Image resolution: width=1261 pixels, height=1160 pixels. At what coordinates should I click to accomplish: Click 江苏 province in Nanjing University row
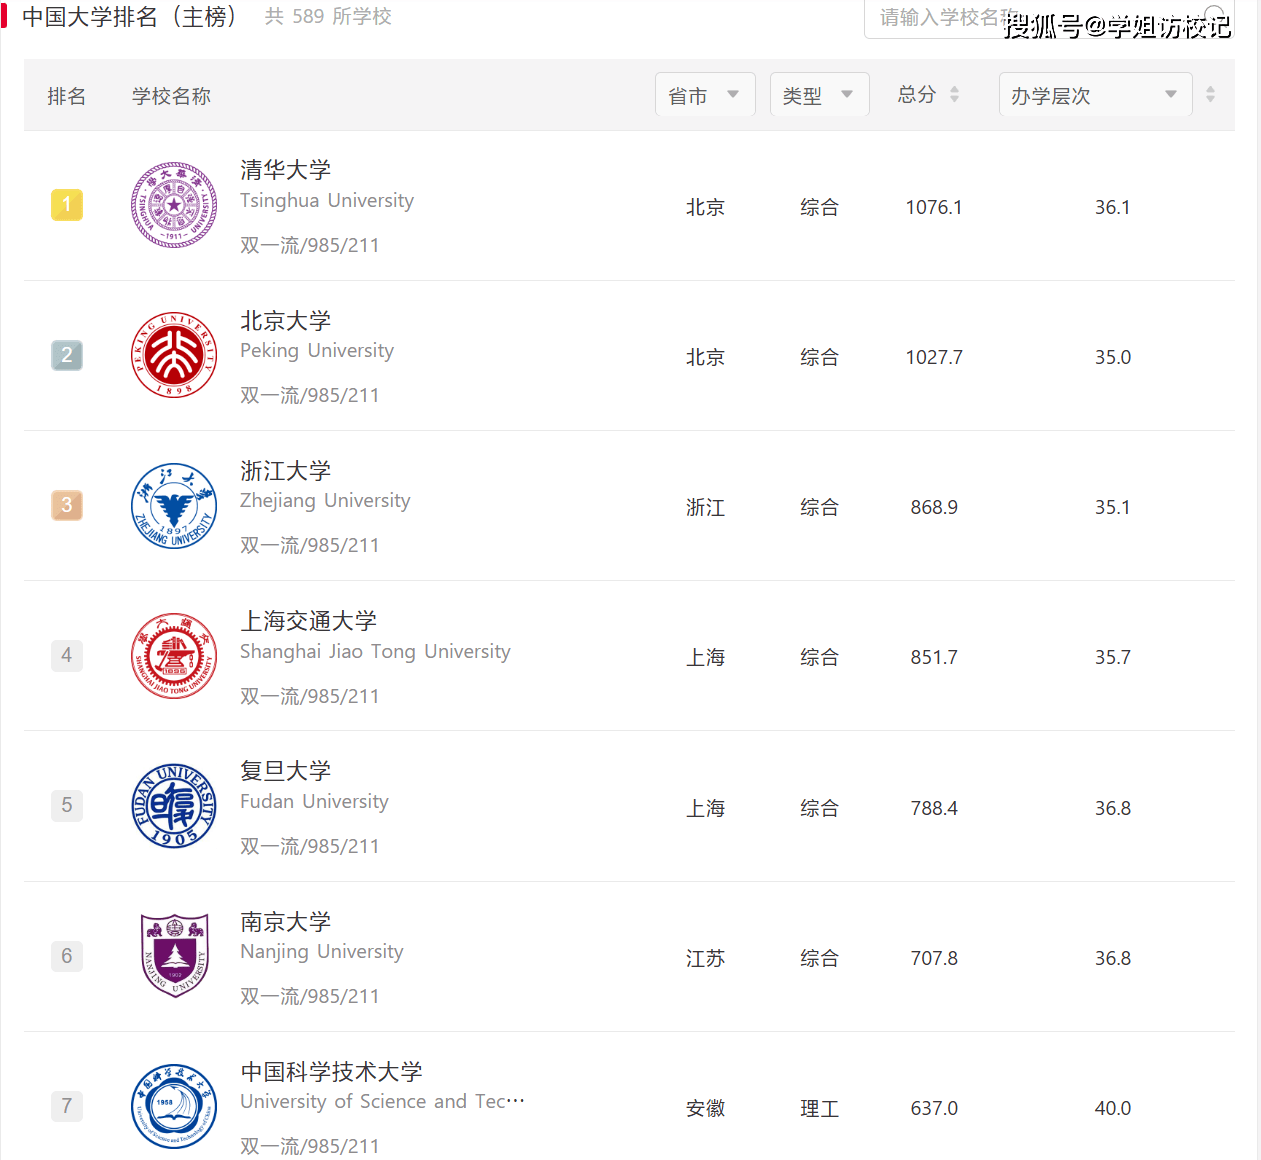point(705,958)
